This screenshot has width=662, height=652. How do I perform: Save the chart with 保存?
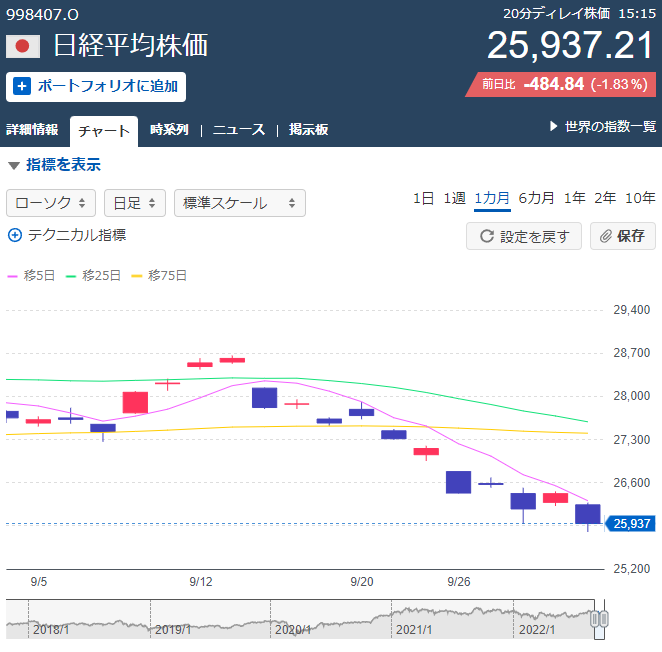tap(623, 236)
